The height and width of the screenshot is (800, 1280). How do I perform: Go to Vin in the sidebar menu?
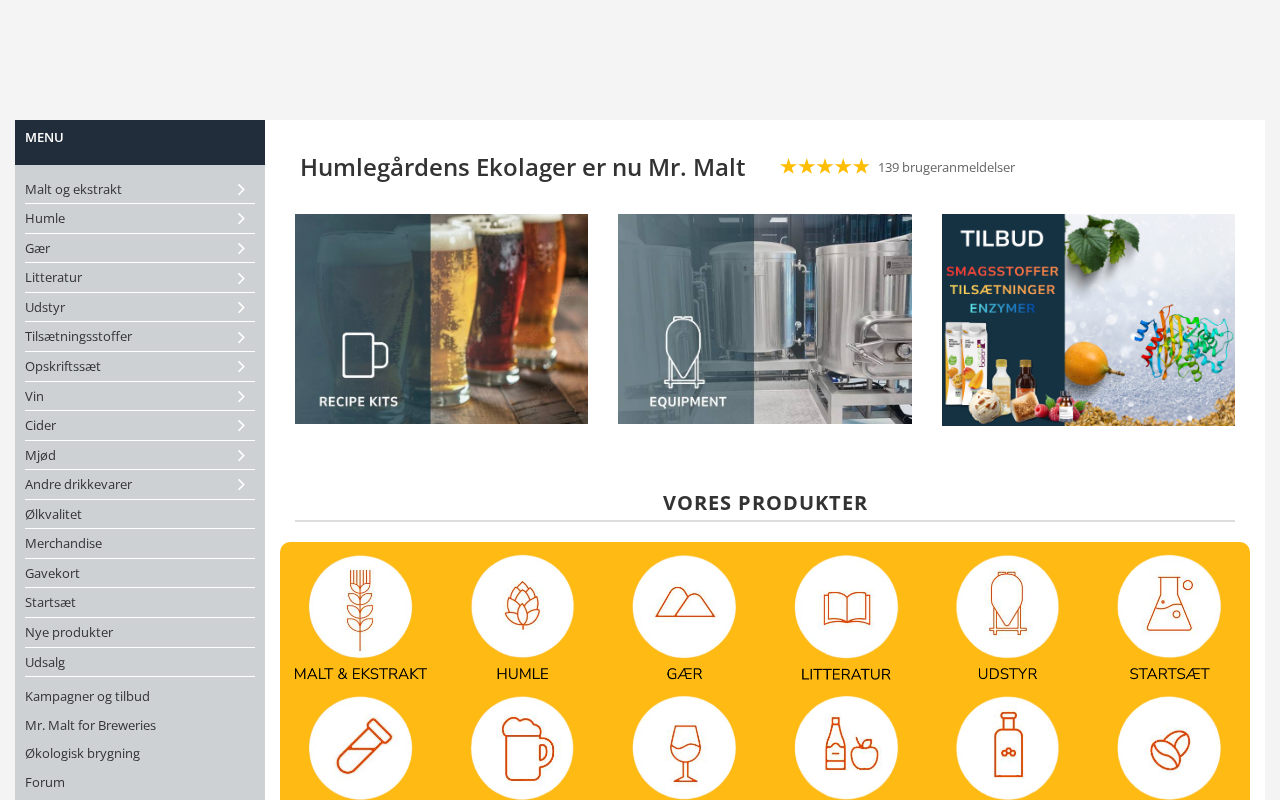click(x=34, y=396)
